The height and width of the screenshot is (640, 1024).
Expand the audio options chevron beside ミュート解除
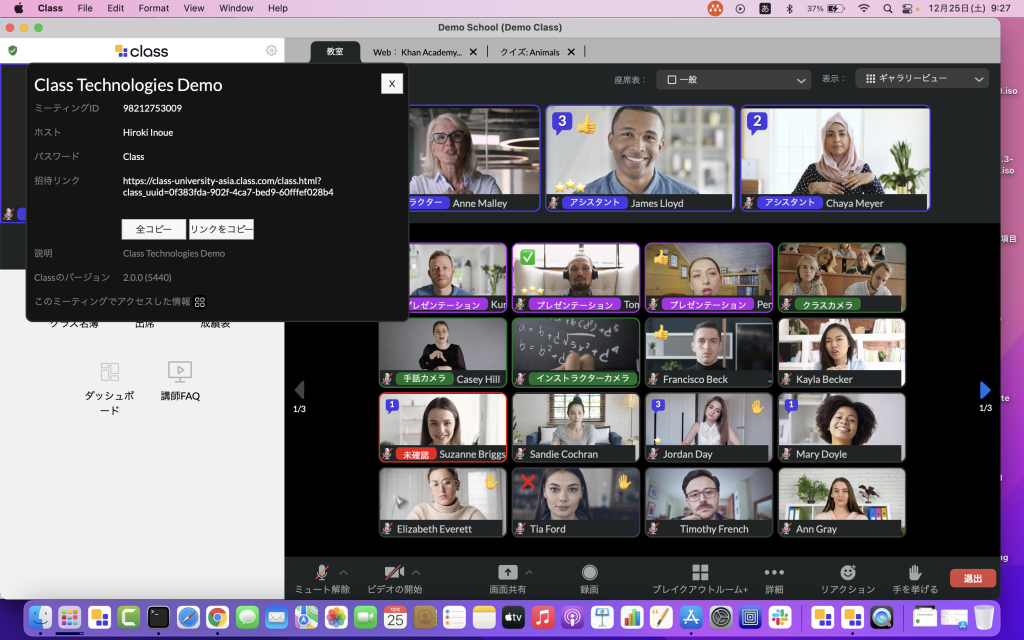[344, 572]
